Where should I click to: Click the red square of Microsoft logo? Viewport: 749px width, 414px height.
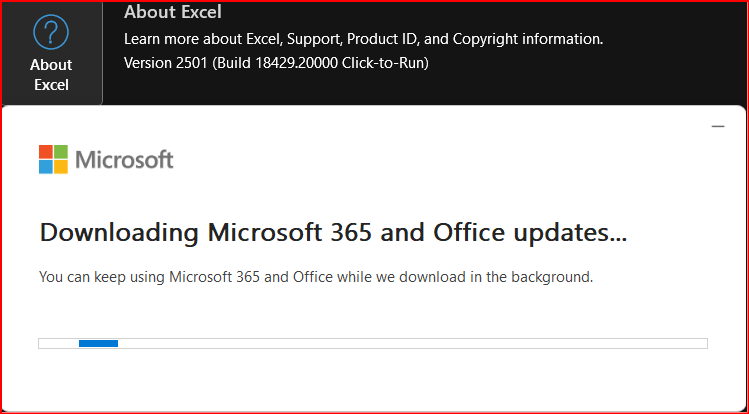45,152
